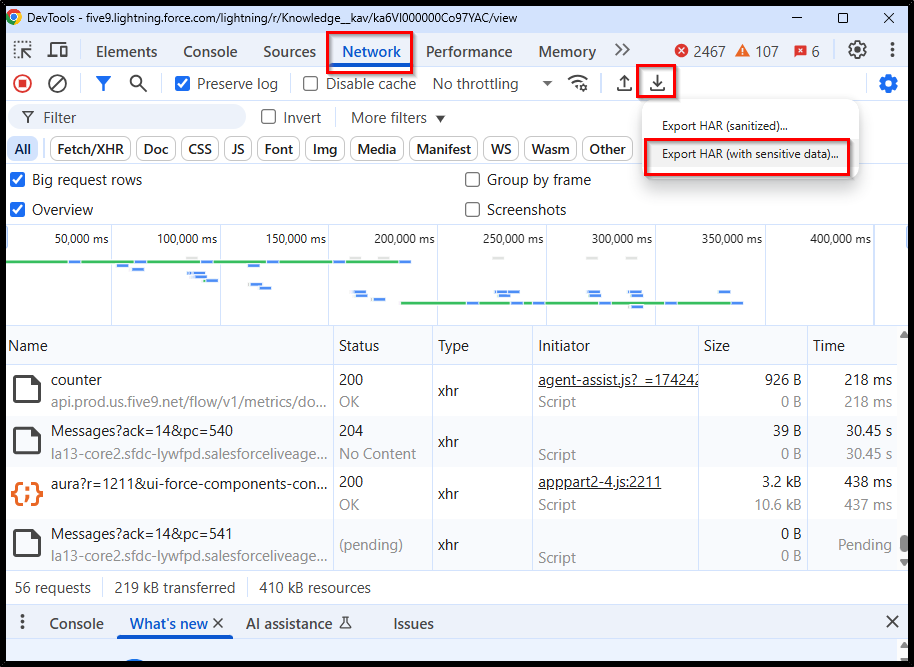The width and height of the screenshot is (914, 667).
Task: Open Network settings blue gear
Action: [888, 84]
